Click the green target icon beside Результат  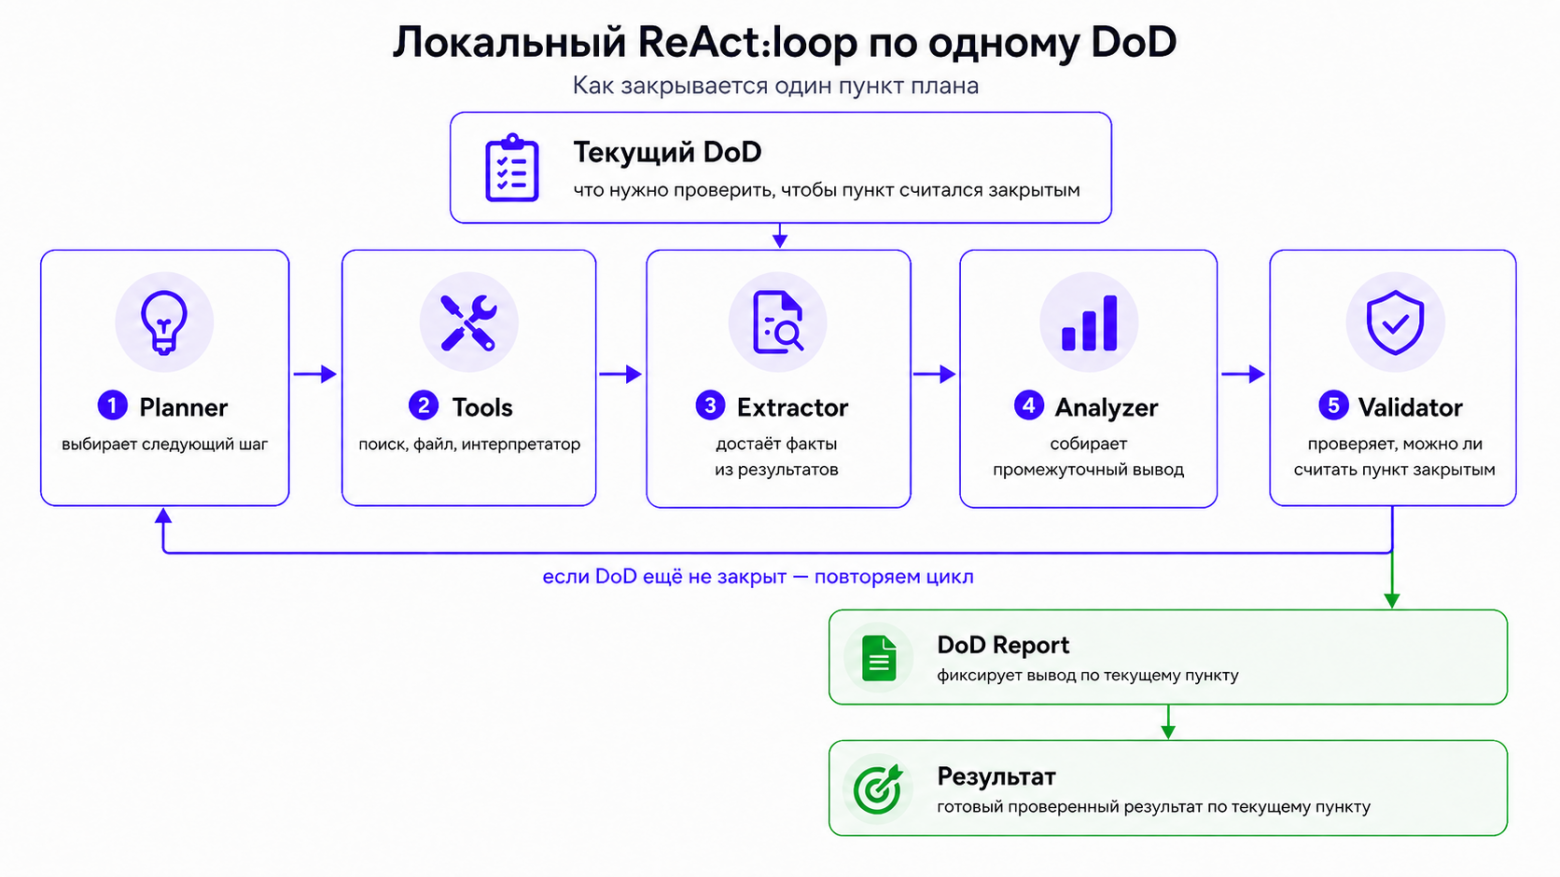pos(878,789)
